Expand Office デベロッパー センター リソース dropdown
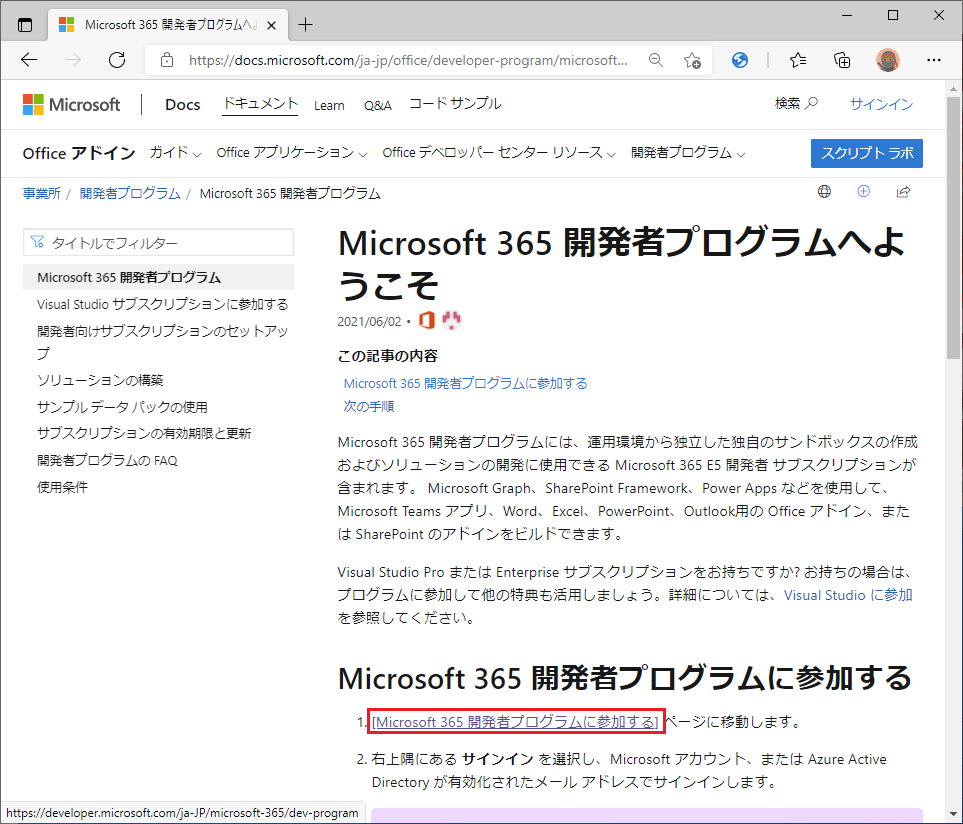The image size is (963, 824). (x=498, y=152)
